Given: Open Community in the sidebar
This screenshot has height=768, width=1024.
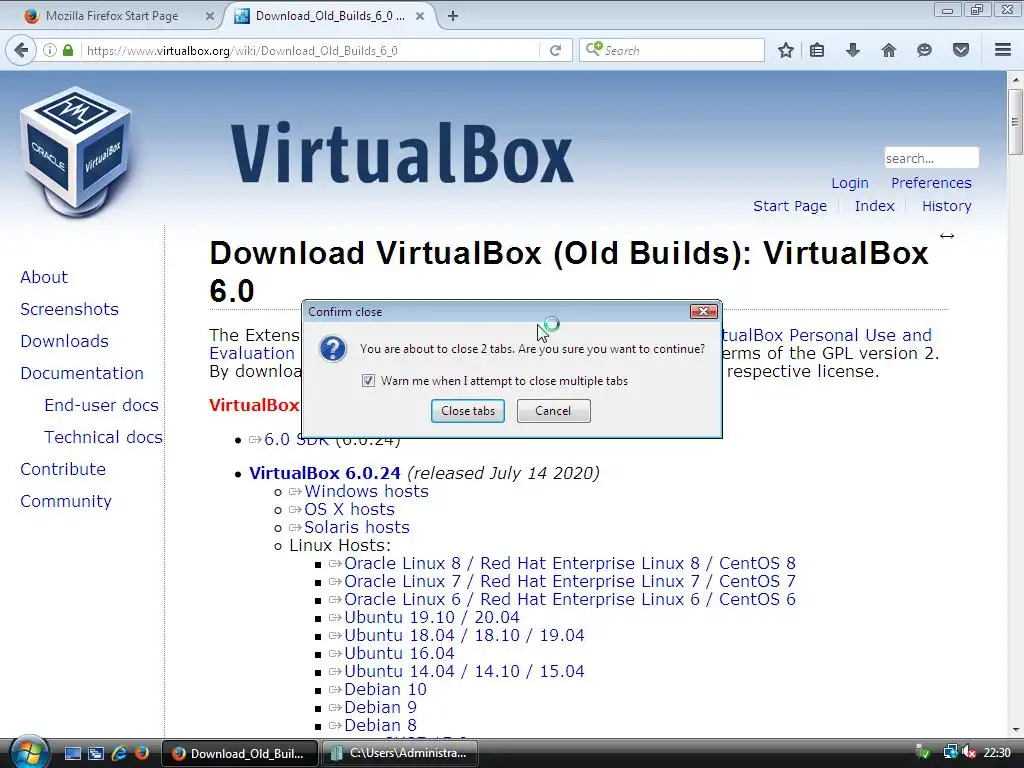Looking at the screenshot, I should (66, 501).
